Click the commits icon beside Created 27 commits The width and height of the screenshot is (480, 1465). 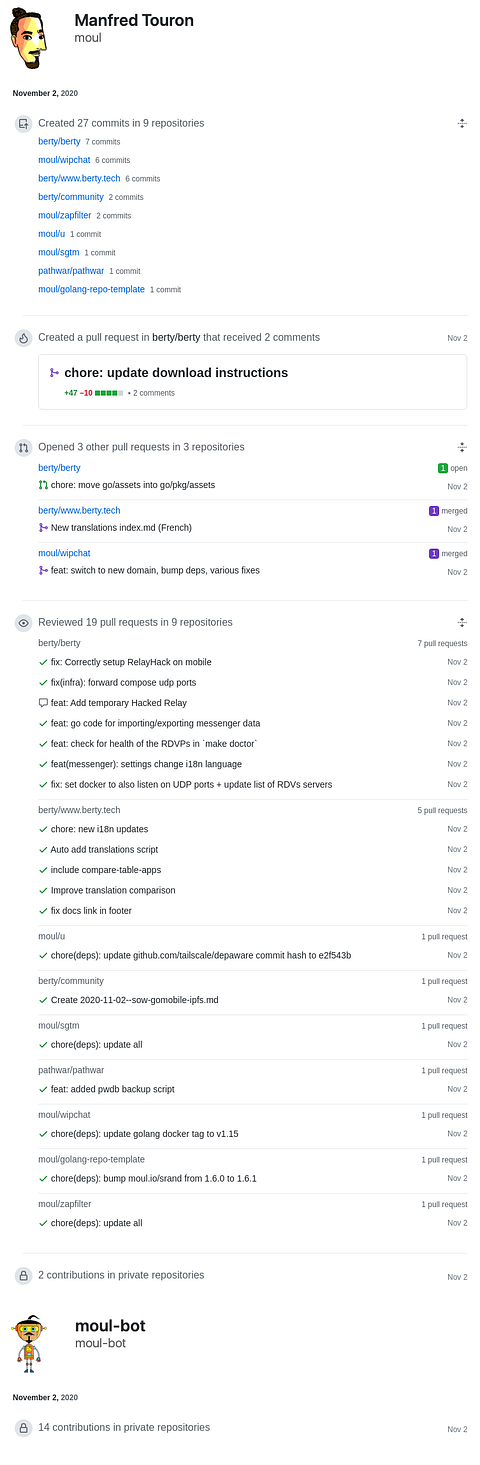tap(23, 124)
